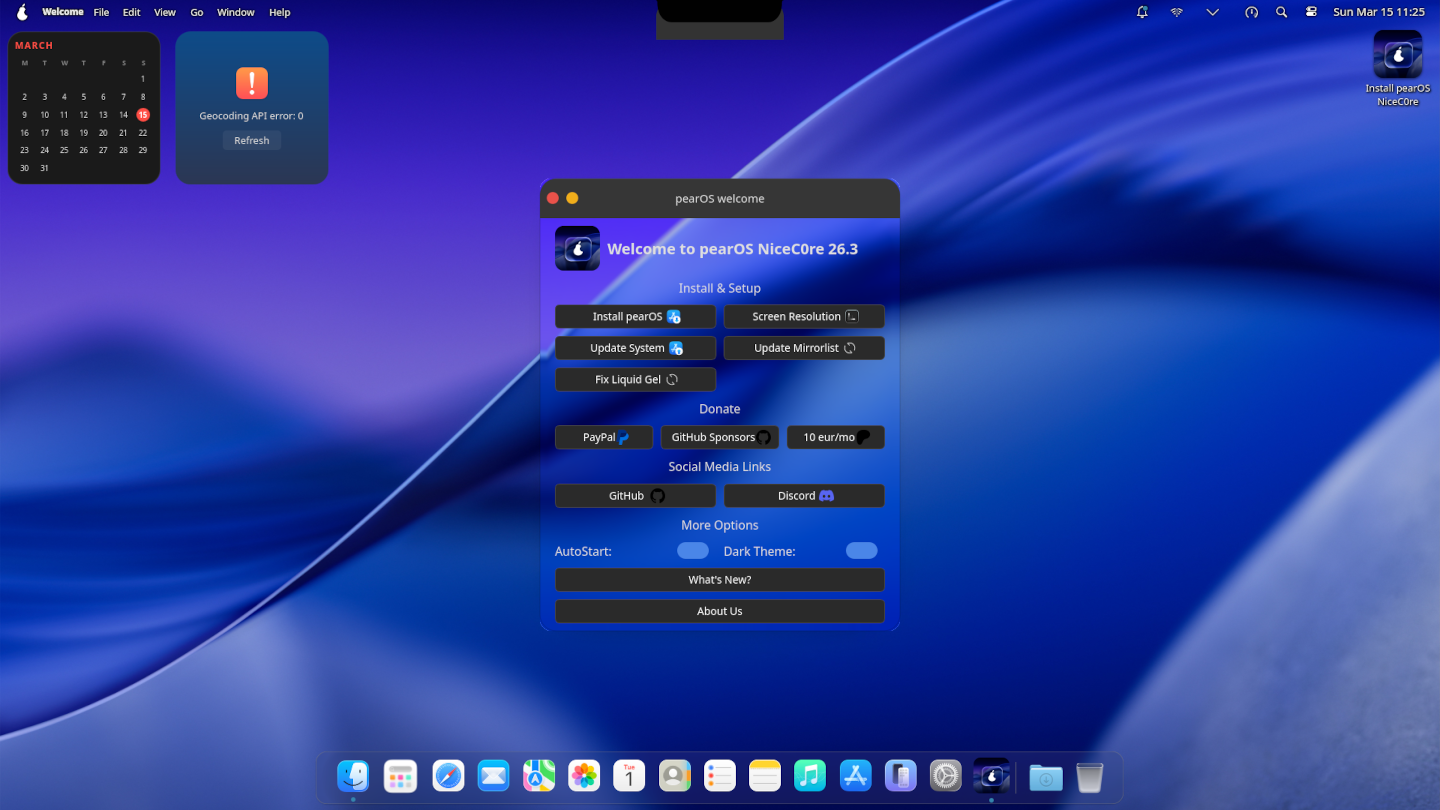Open the pear logo system menu

click(22, 12)
